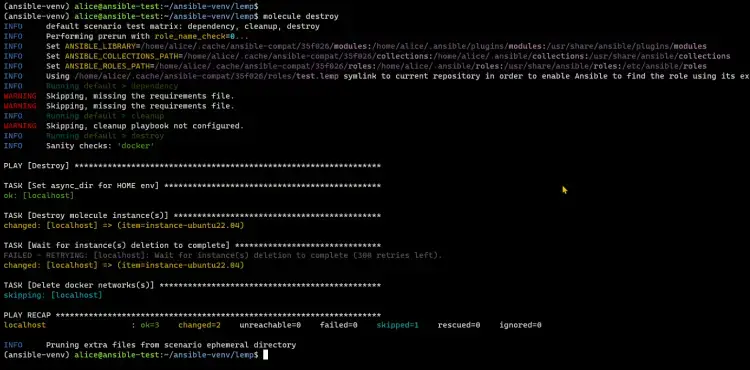Click "skipped=1" in the play recap
This screenshot has width=750, height=370.
point(397,325)
